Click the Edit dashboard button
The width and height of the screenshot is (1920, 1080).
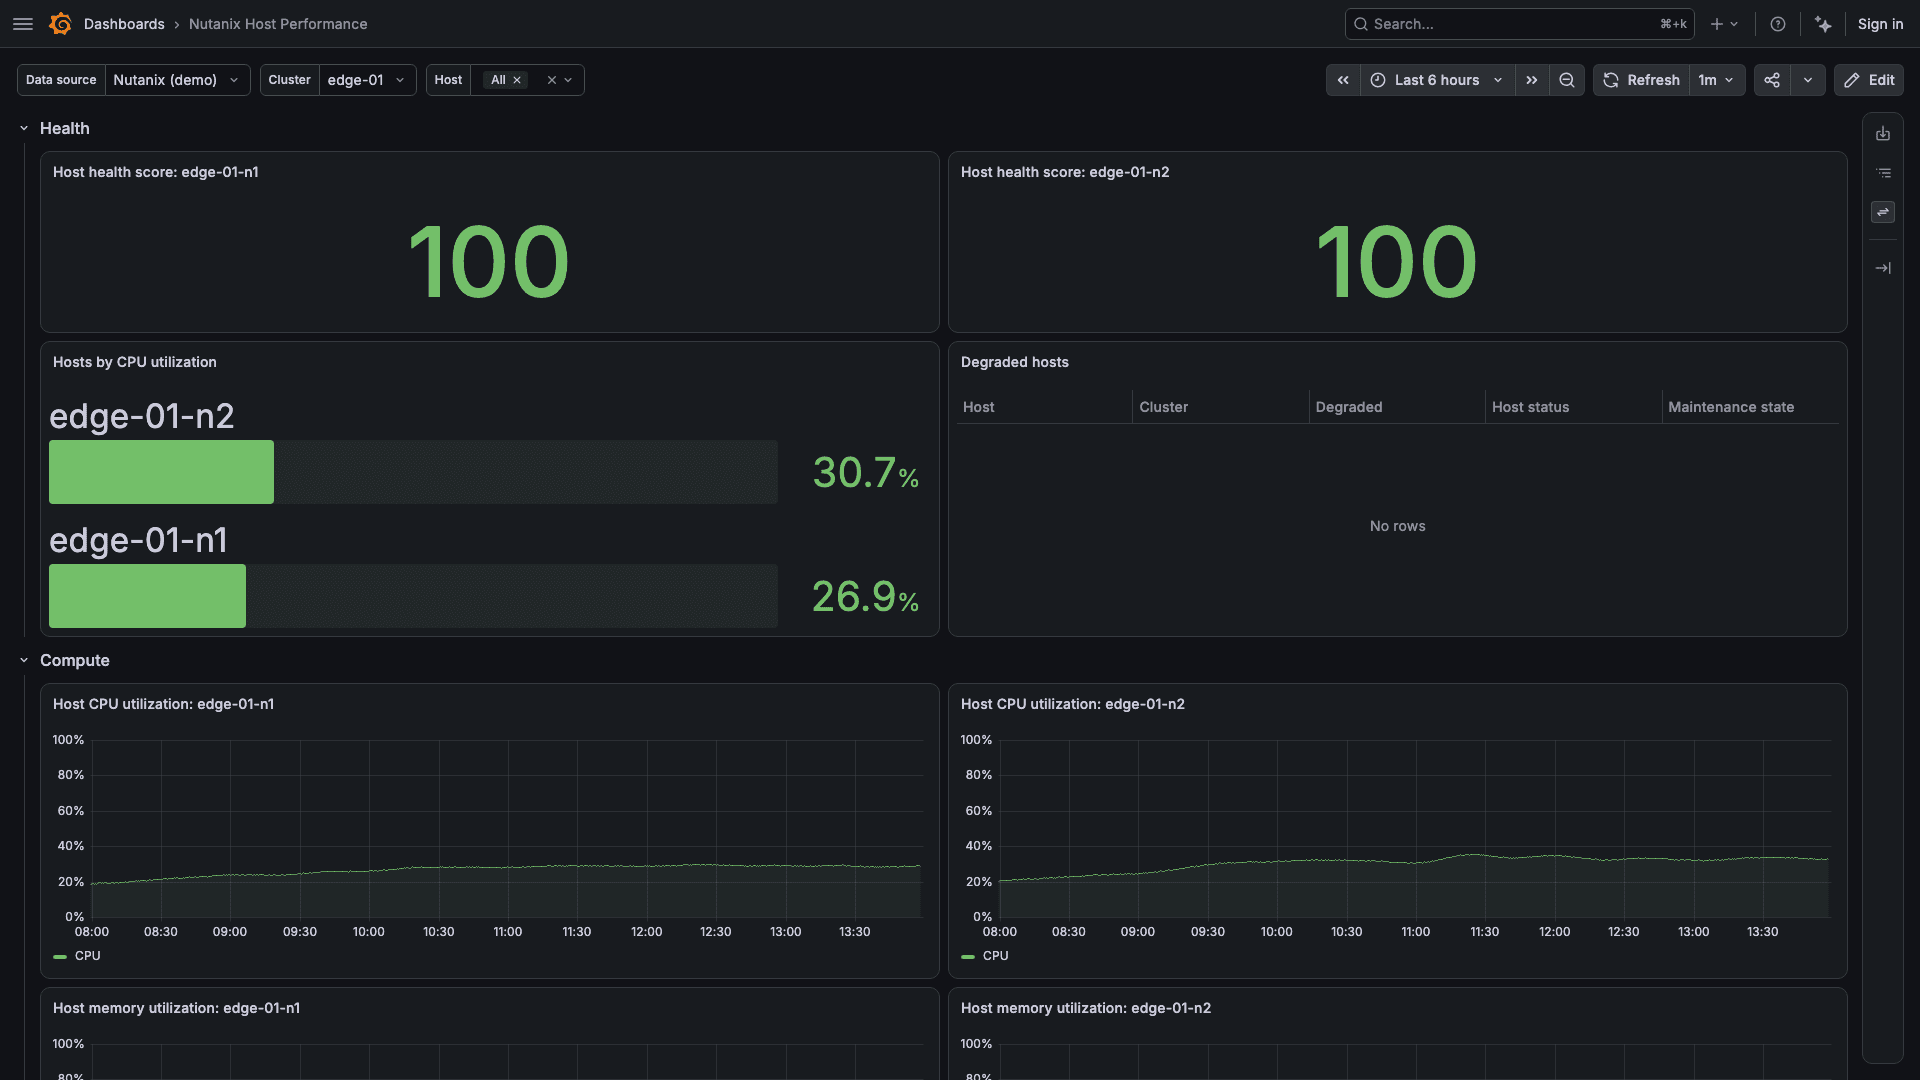click(1868, 80)
